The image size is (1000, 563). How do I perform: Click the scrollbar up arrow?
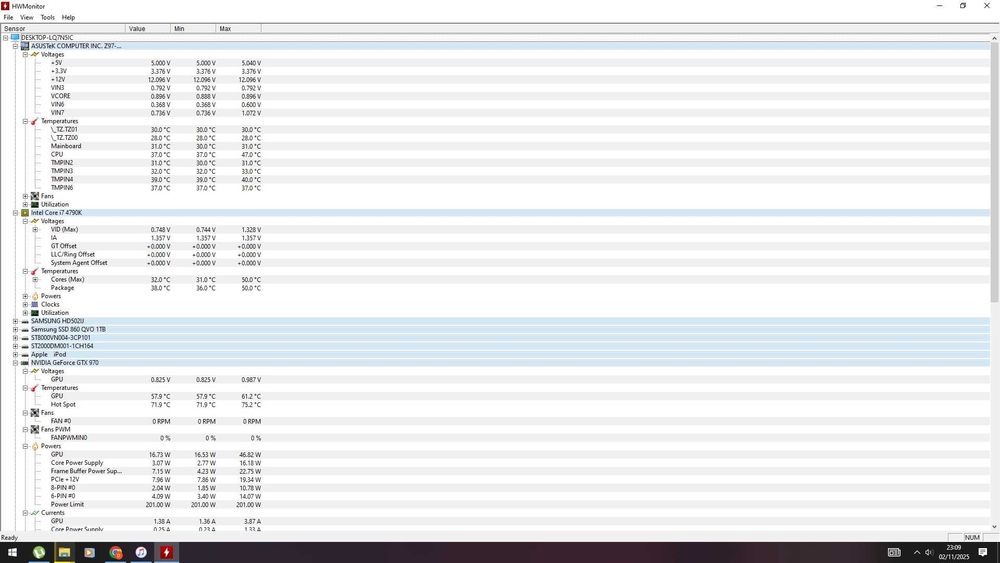coord(994,38)
